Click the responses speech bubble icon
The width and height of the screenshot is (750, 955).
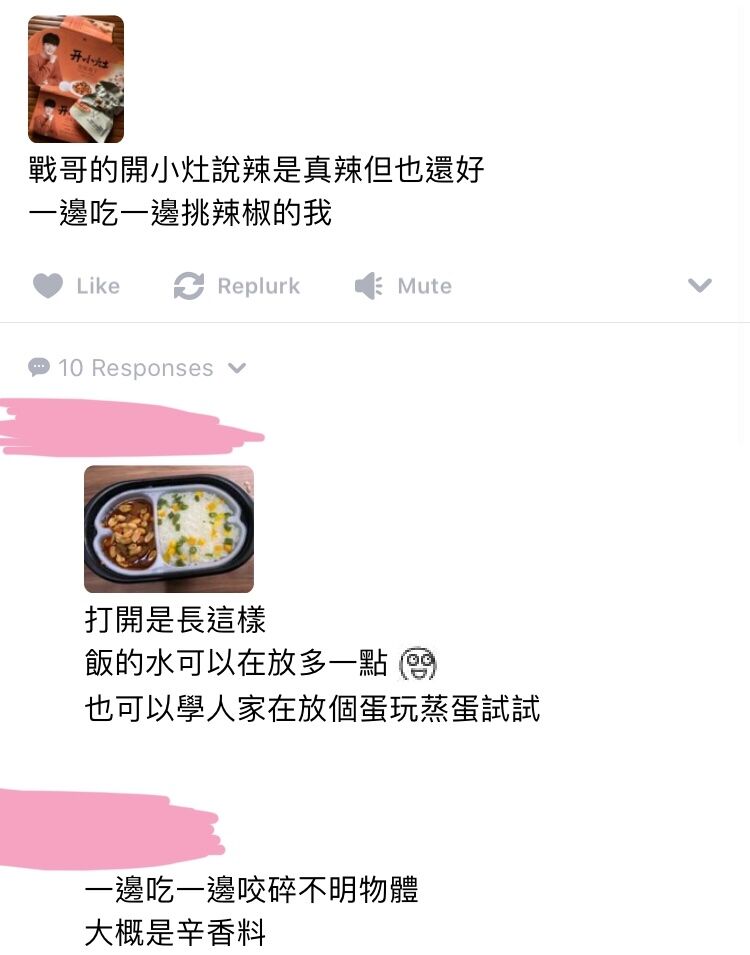click(39, 367)
